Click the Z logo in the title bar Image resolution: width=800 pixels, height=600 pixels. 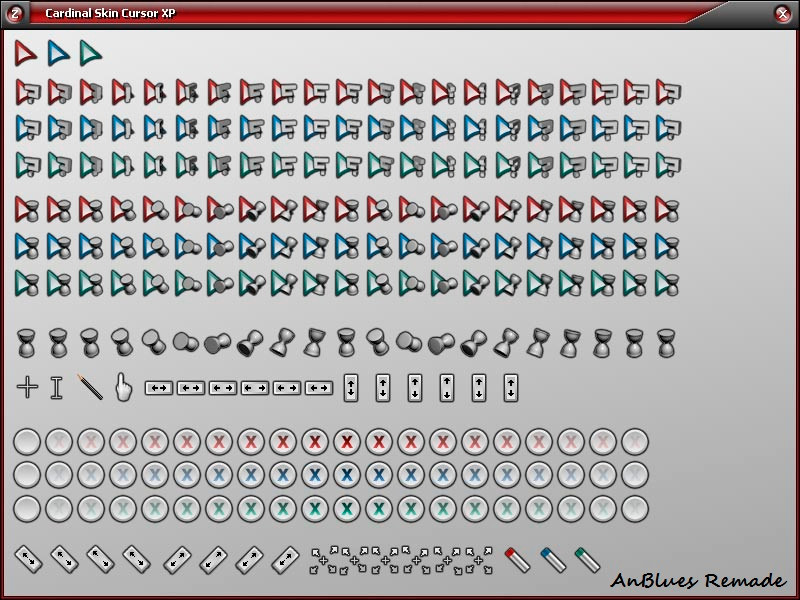click(15, 14)
